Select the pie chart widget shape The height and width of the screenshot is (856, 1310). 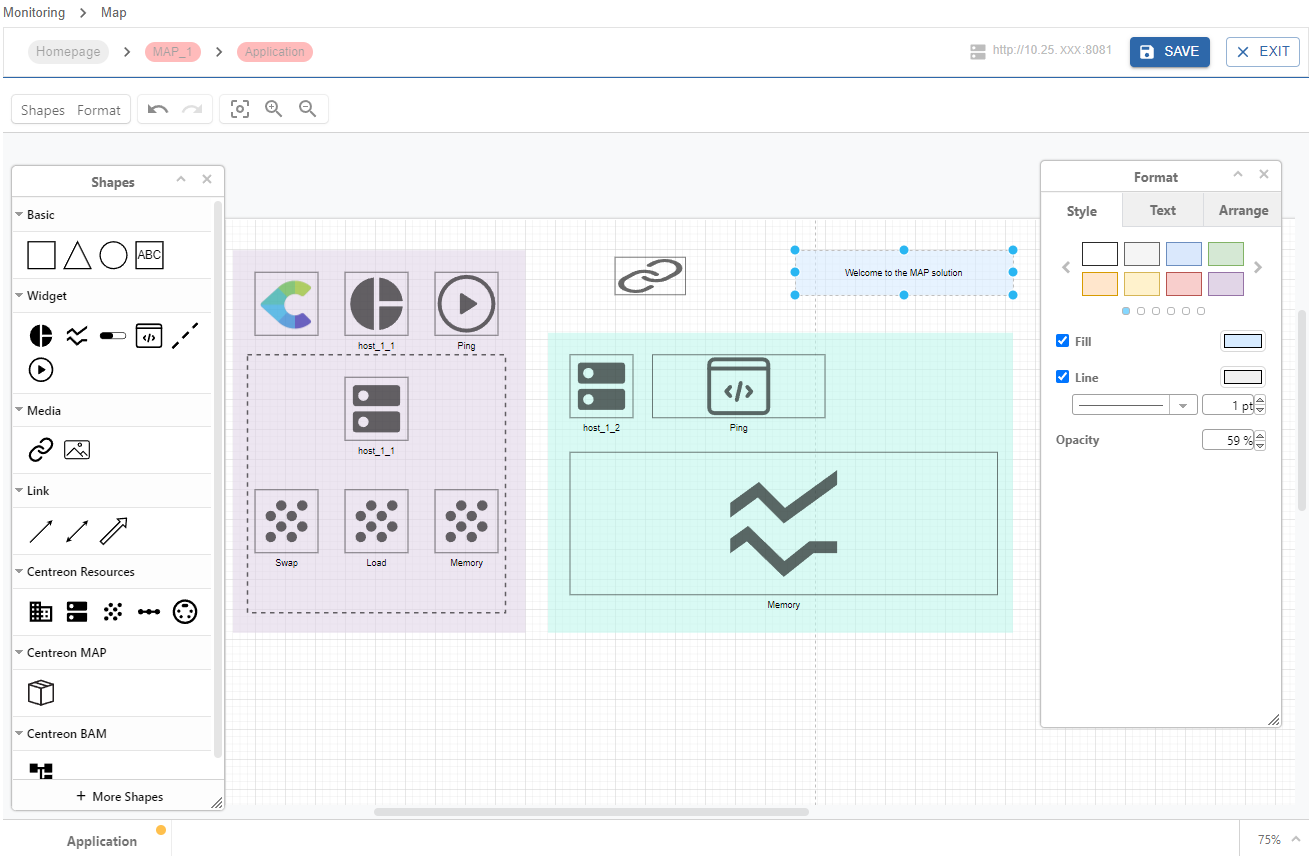coord(41,336)
